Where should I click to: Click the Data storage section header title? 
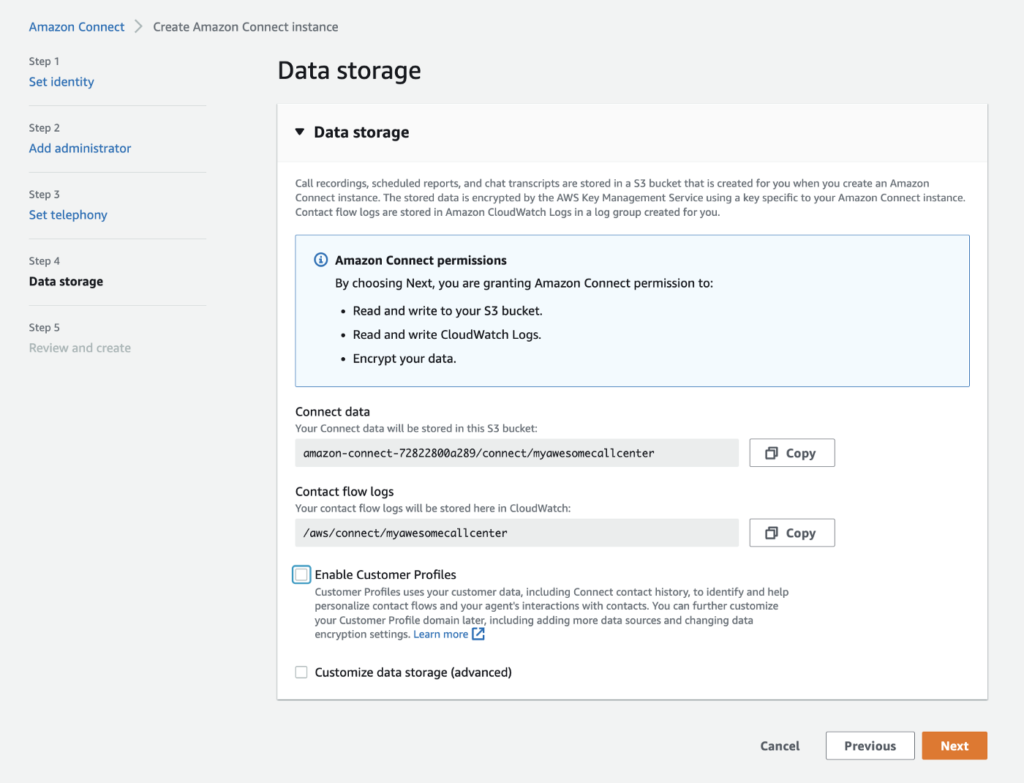pos(361,132)
